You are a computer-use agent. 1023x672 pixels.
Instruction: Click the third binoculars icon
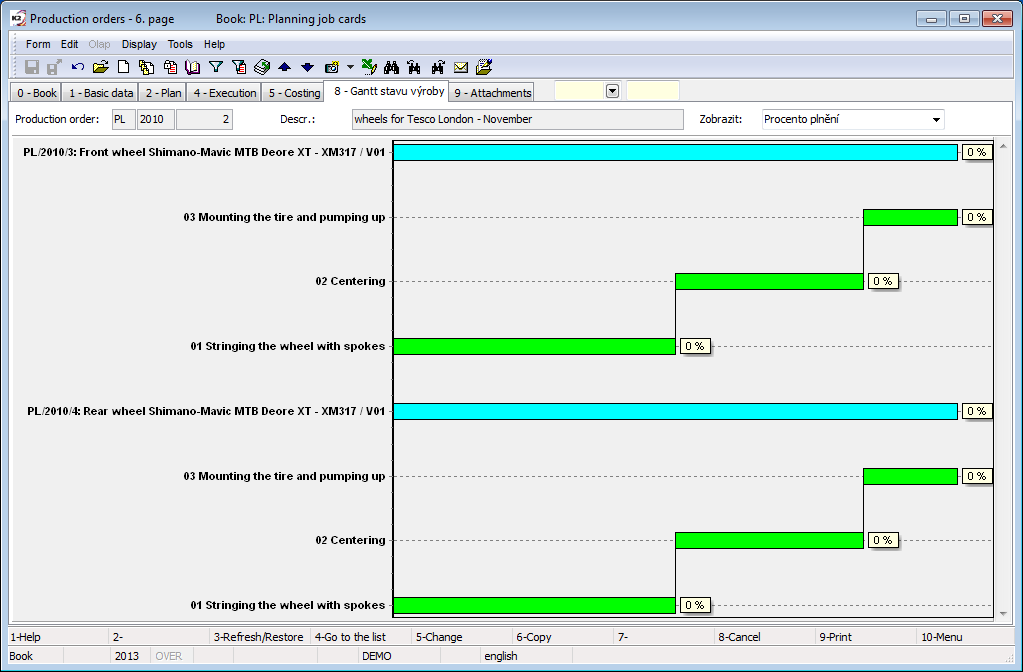click(x=438, y=67)
